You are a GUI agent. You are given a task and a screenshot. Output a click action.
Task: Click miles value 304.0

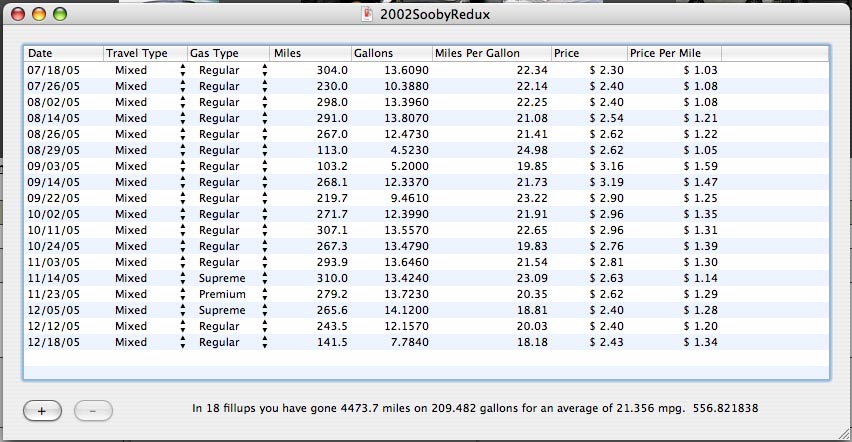tap(332, 70)
